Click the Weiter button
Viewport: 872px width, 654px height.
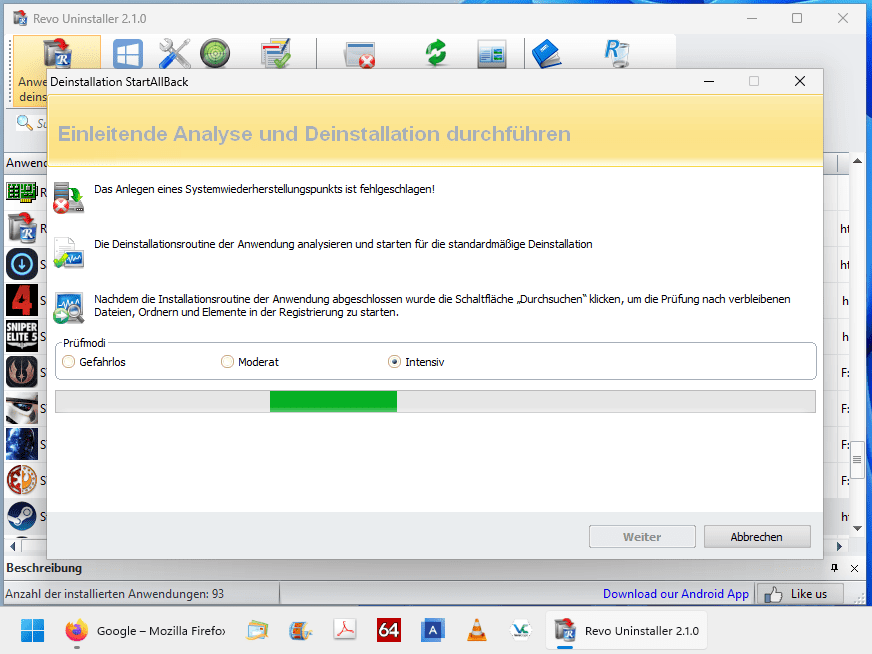[642, 537]
